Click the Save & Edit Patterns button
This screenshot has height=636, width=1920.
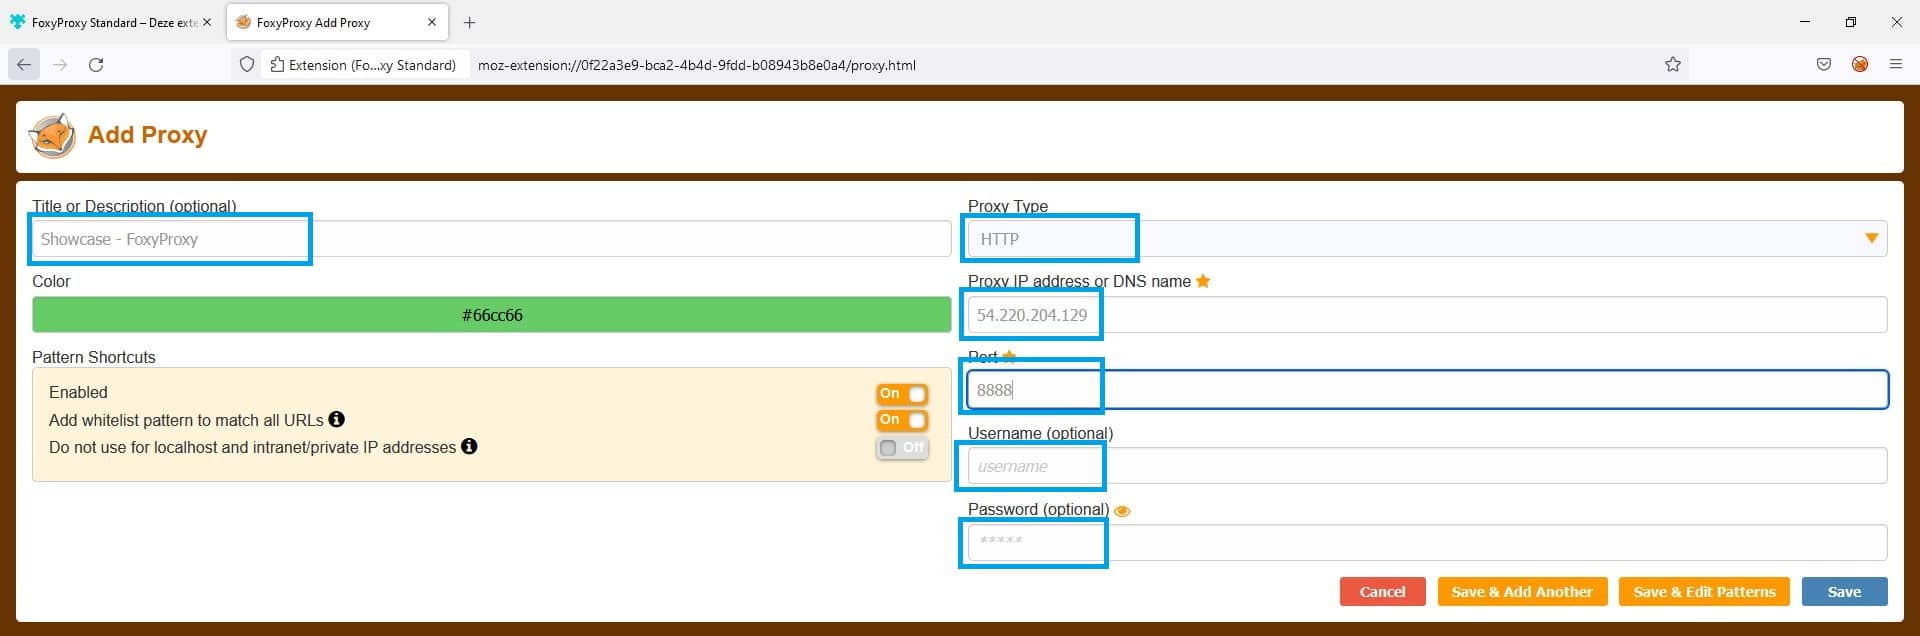point(1704,592)
